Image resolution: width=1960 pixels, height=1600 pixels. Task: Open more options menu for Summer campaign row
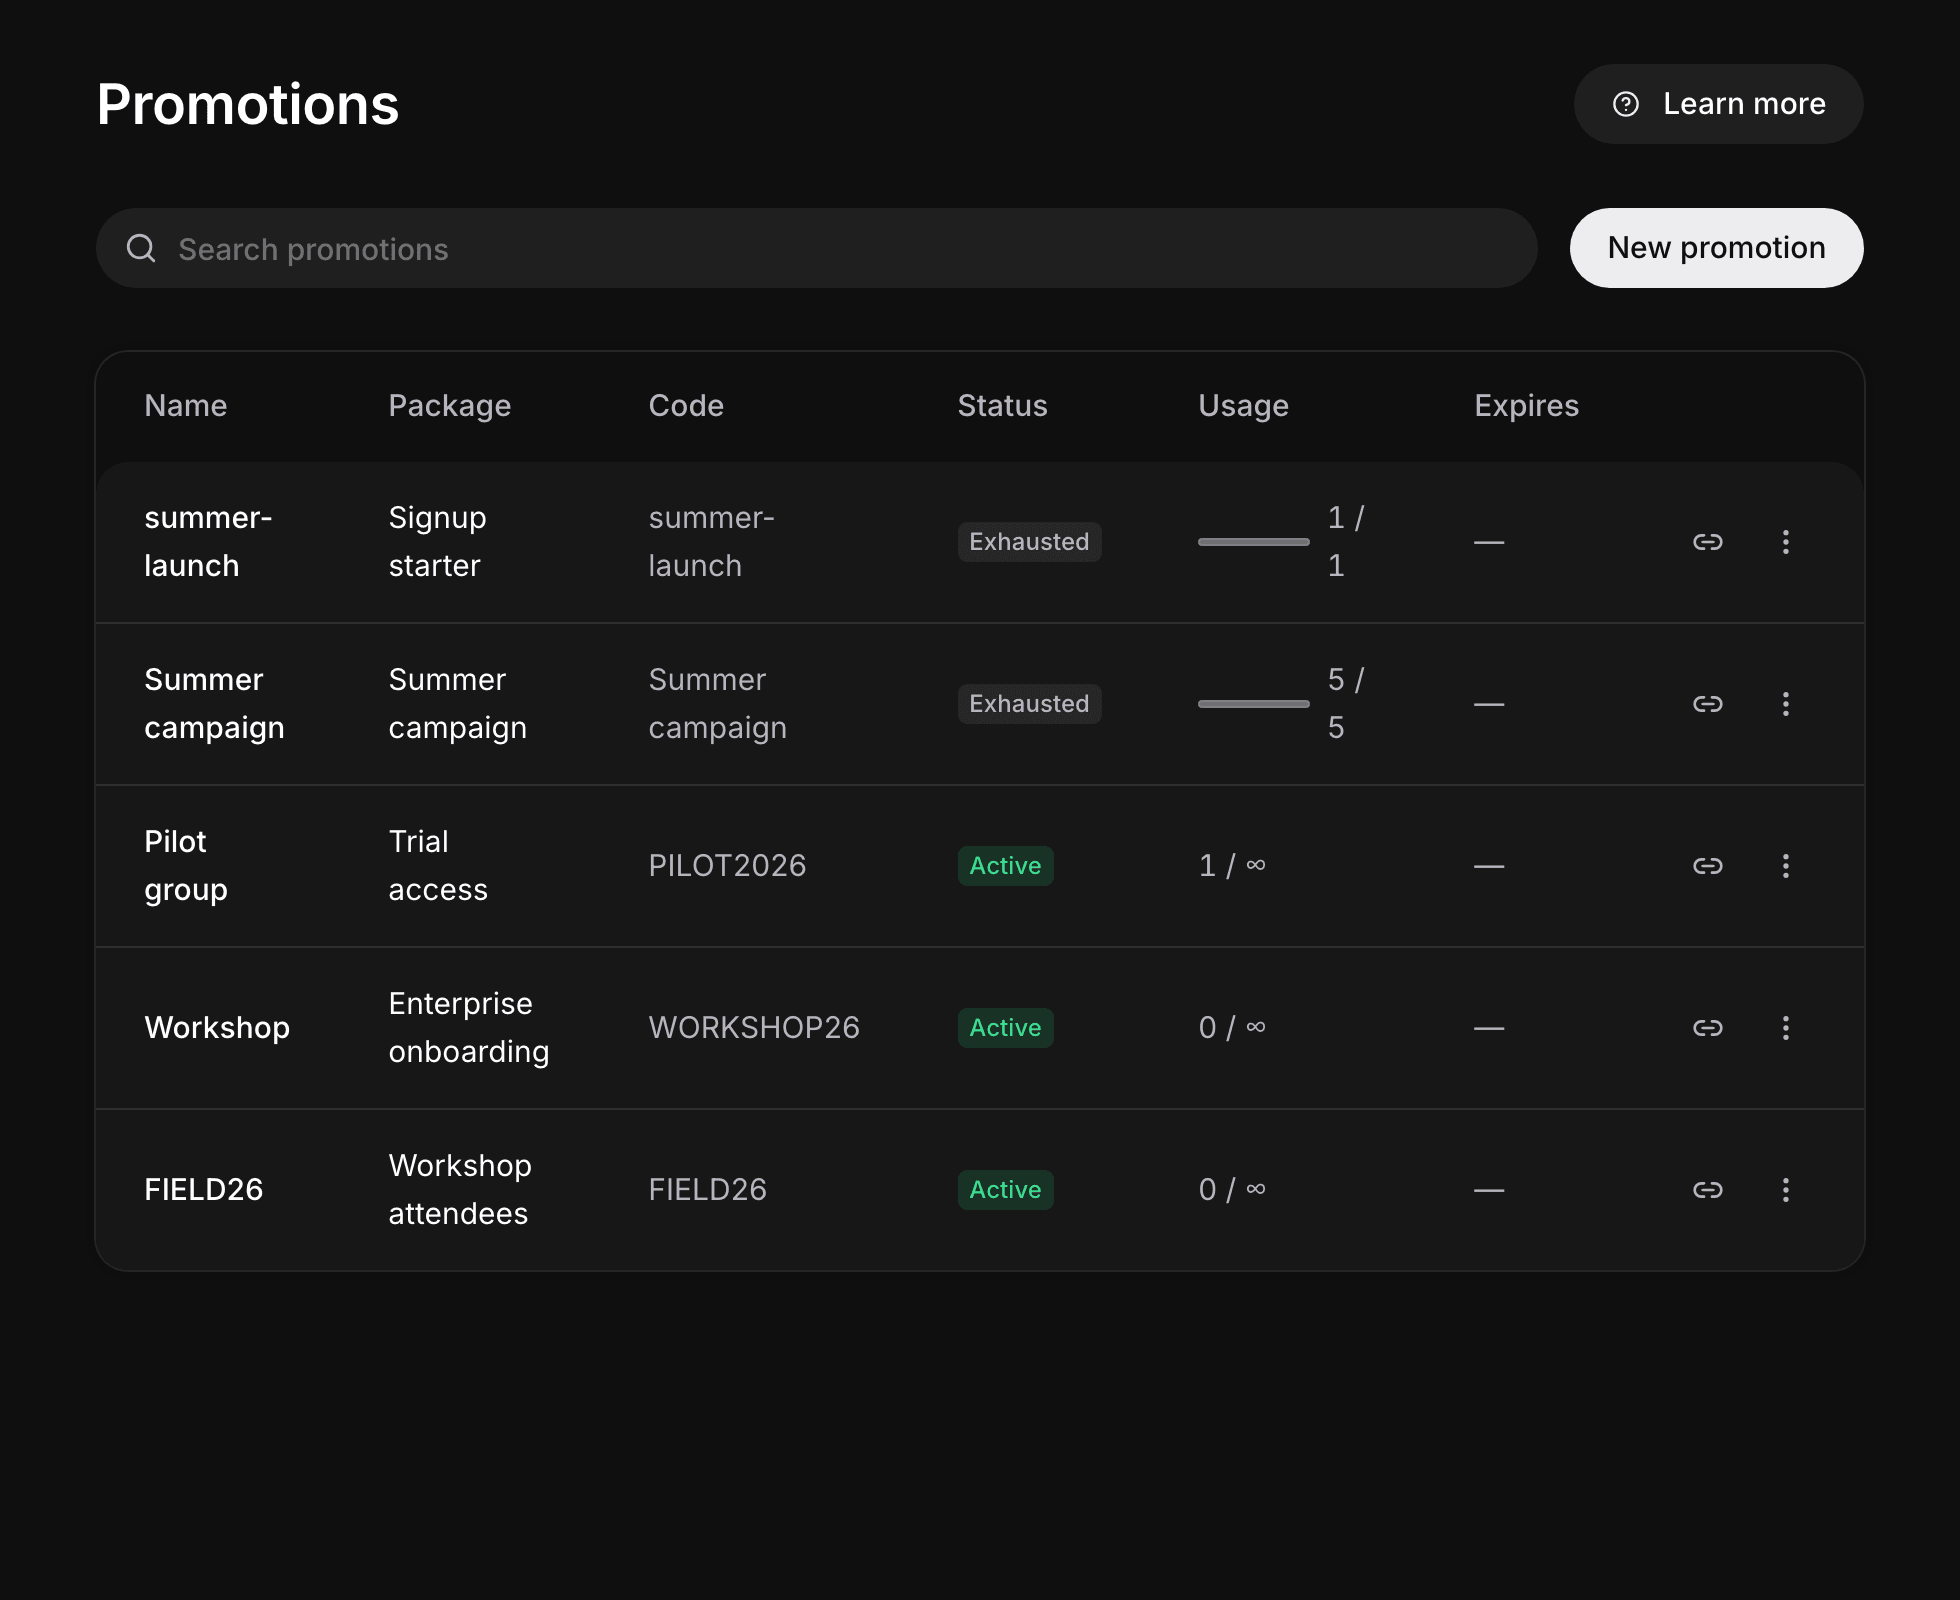point(1785,704)
